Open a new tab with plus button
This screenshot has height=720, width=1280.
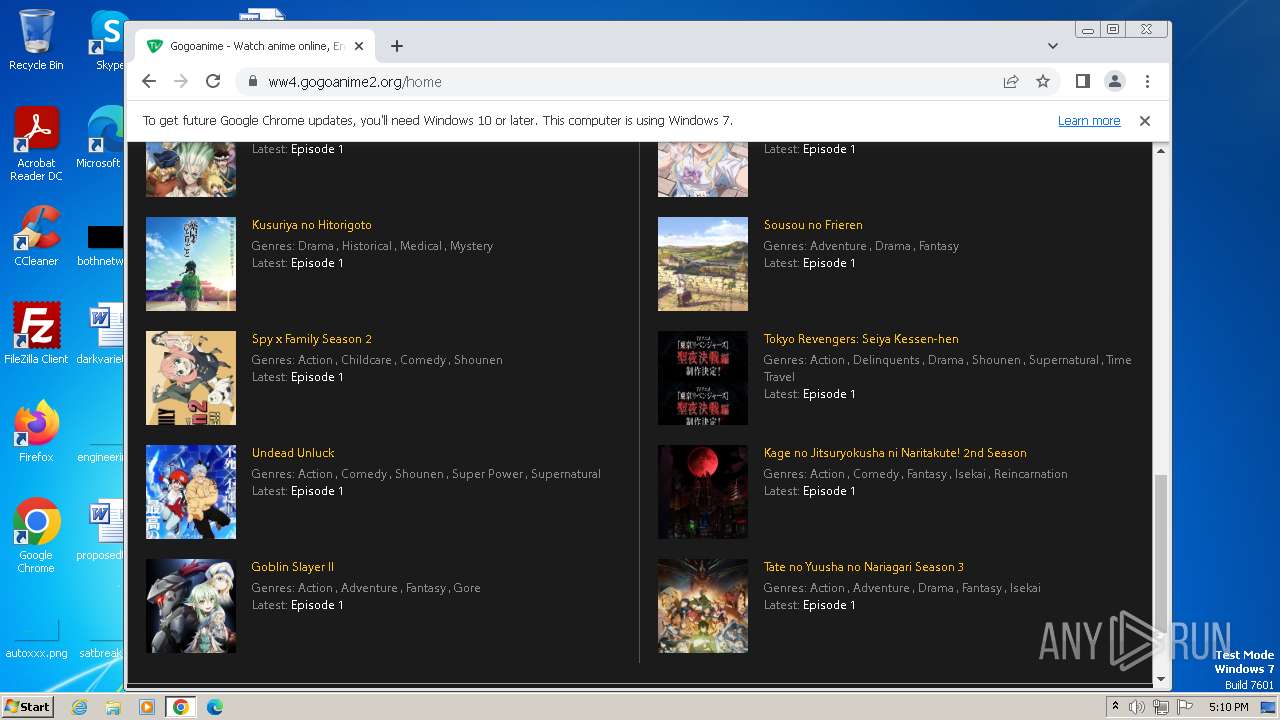tap(397, 46)
